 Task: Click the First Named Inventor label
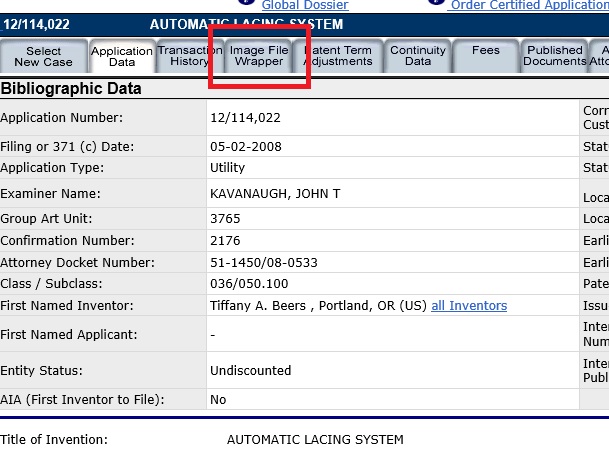point(67,306)
